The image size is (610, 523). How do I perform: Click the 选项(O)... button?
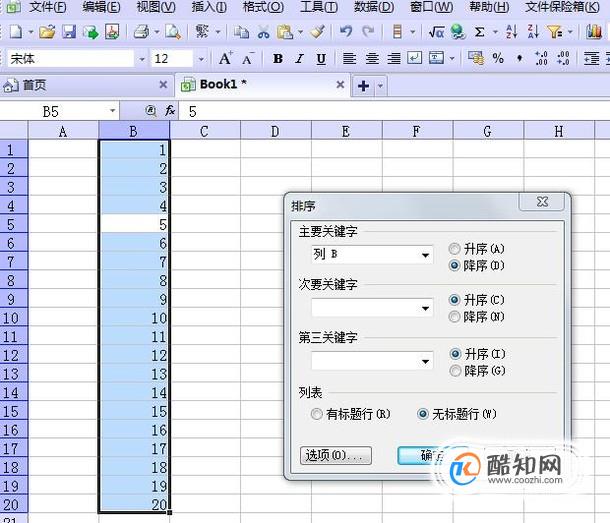tap(336, 455)
